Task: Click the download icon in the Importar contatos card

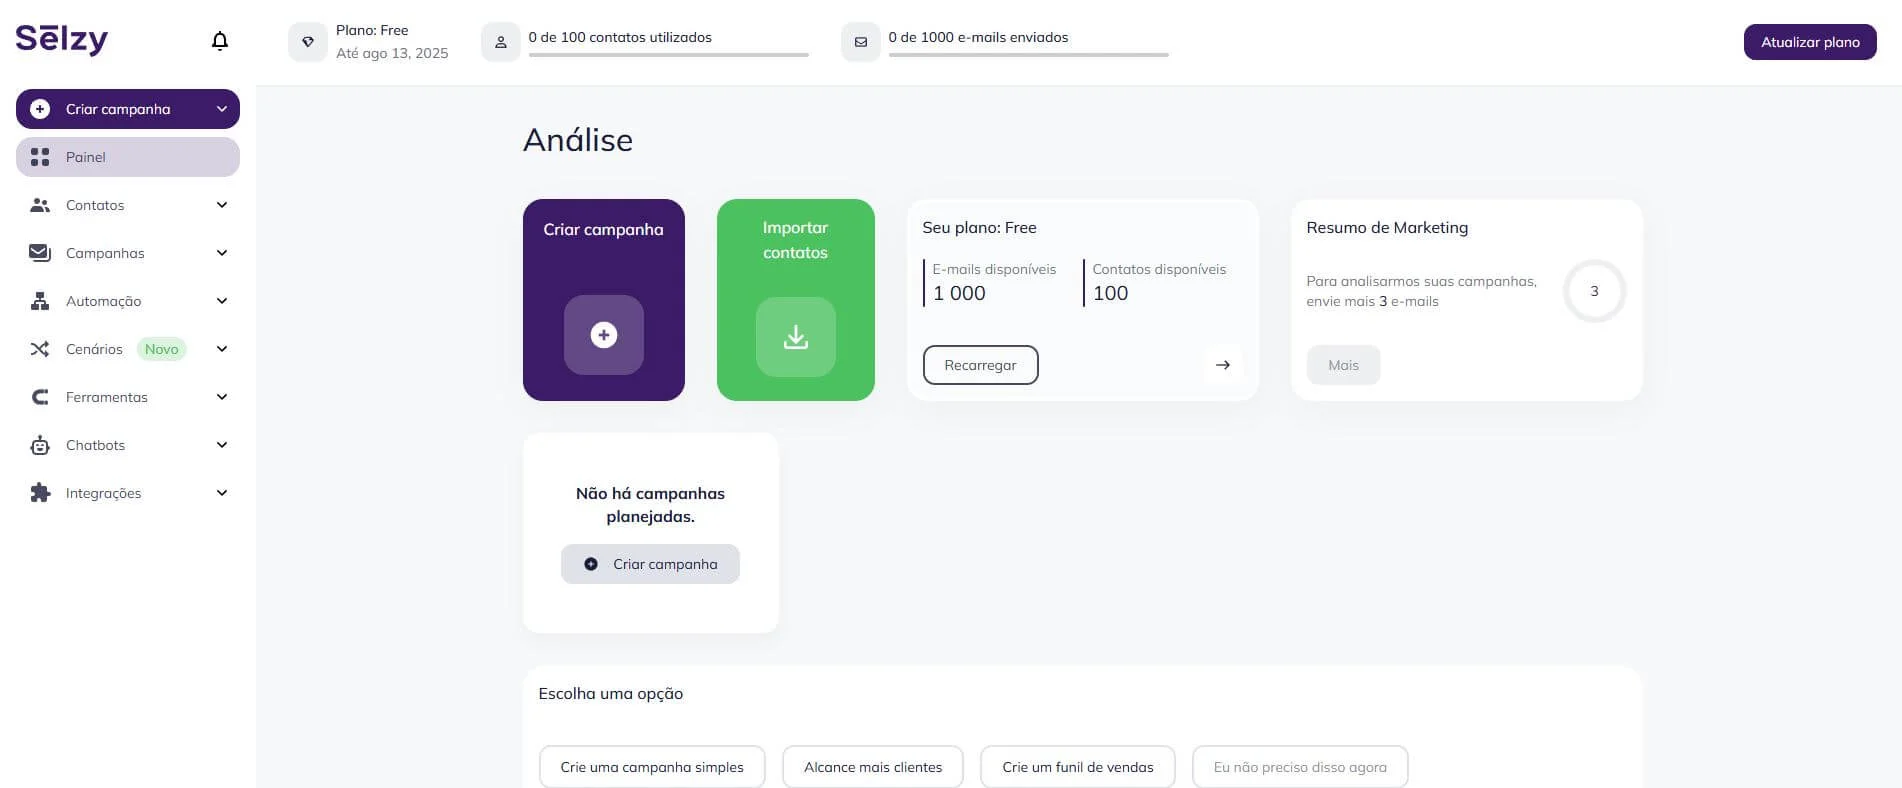Action: (x=796, y=337)
